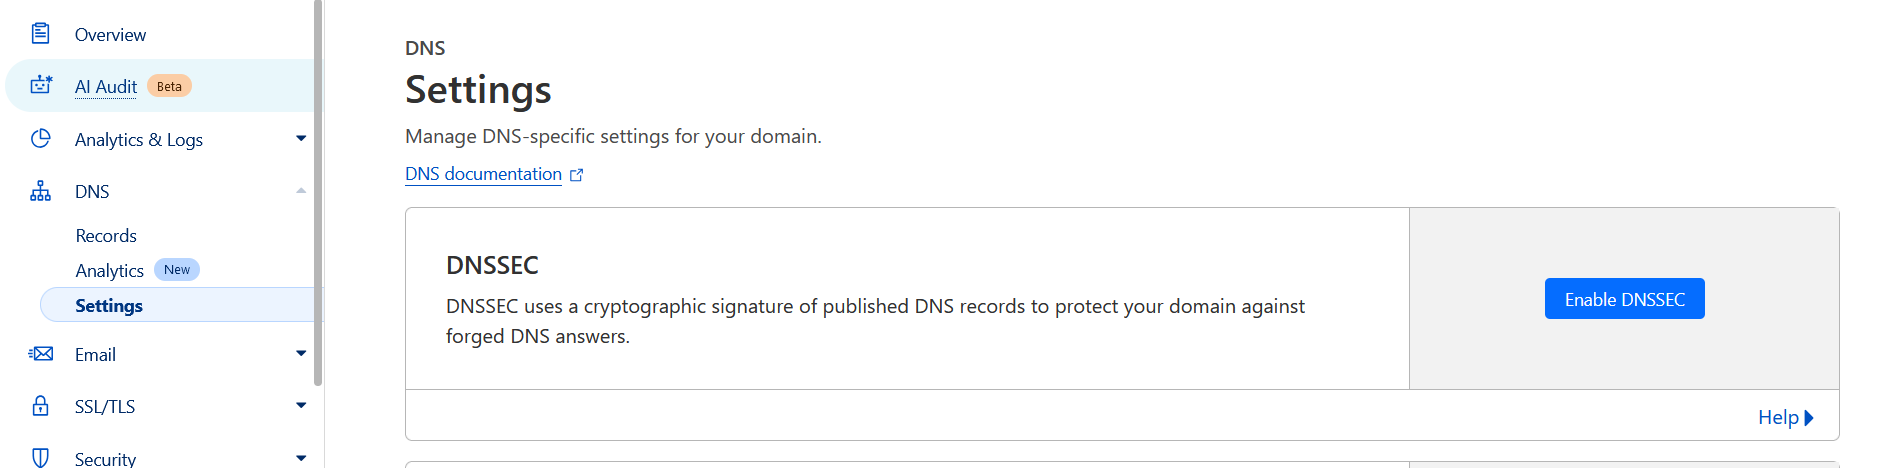This screenshot has width=1893, height=468.
Task: Open the DNS Records page
Action: pyautogui.click(x=106, y=236)
